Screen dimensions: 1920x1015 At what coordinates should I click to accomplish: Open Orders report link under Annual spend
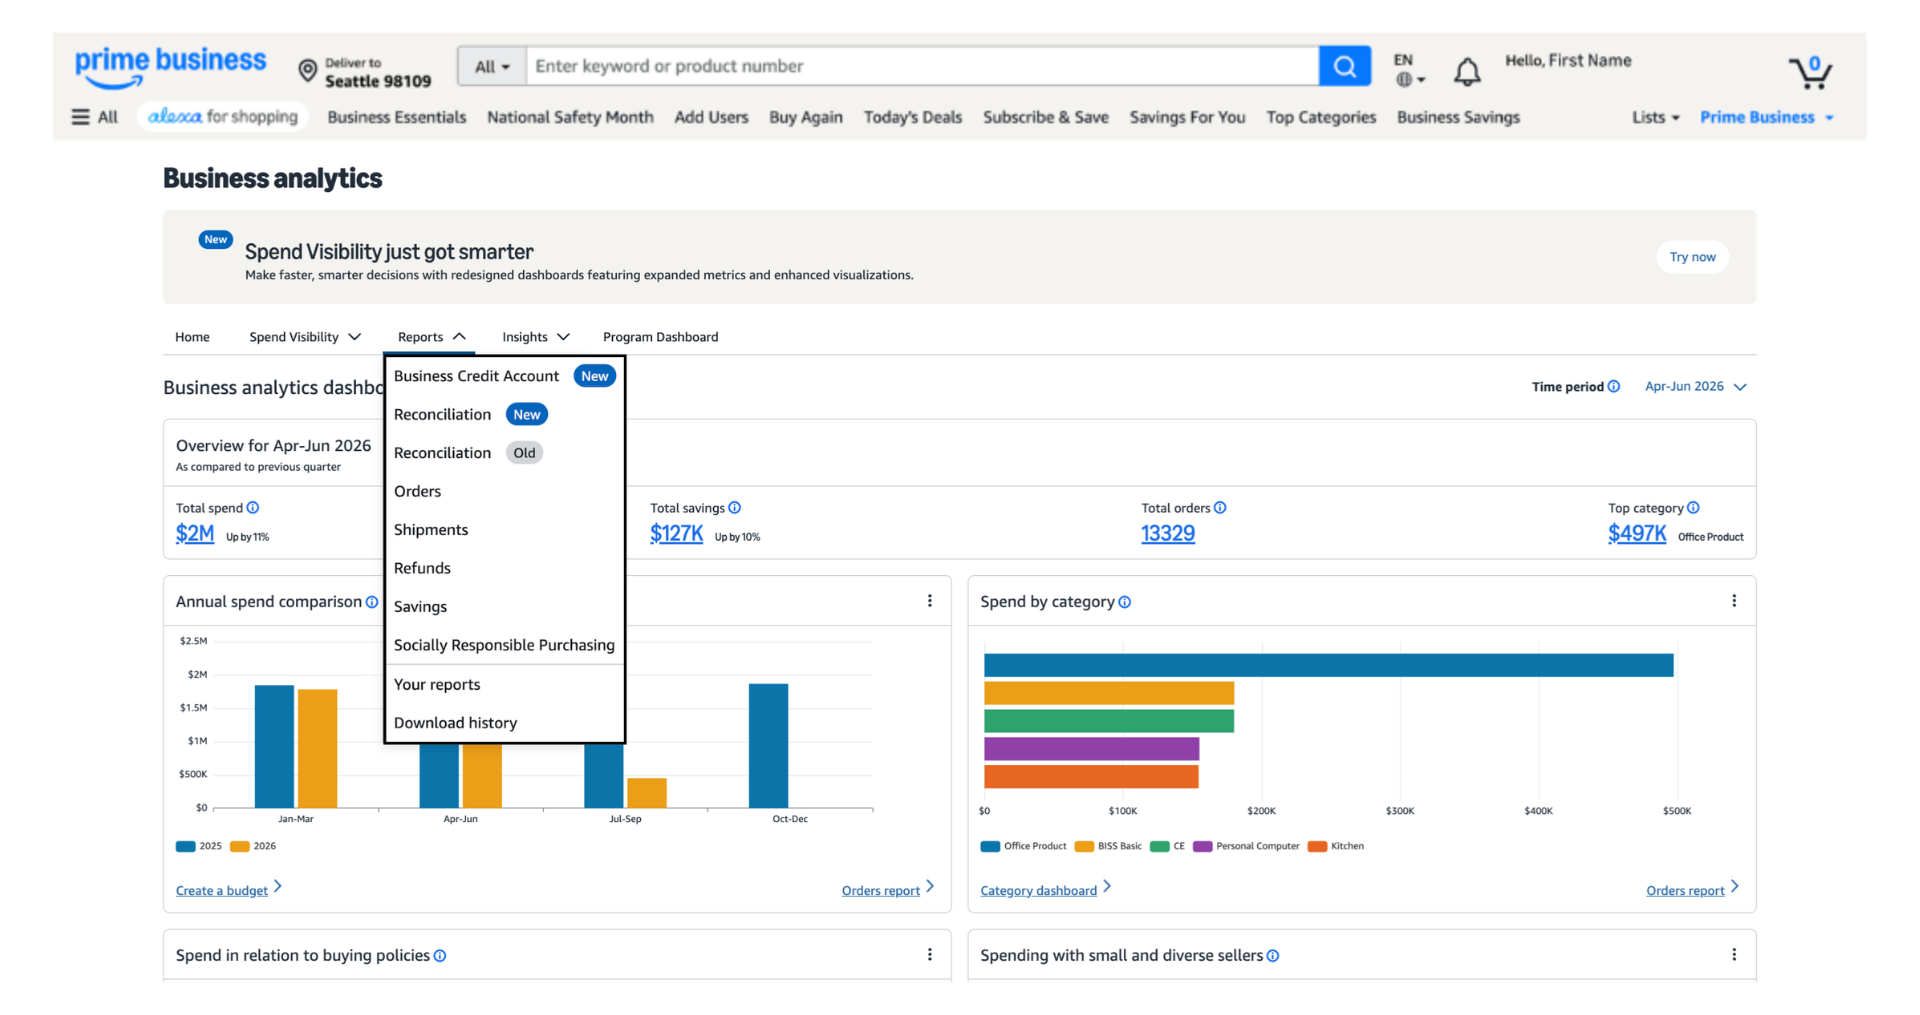point(881,890)
